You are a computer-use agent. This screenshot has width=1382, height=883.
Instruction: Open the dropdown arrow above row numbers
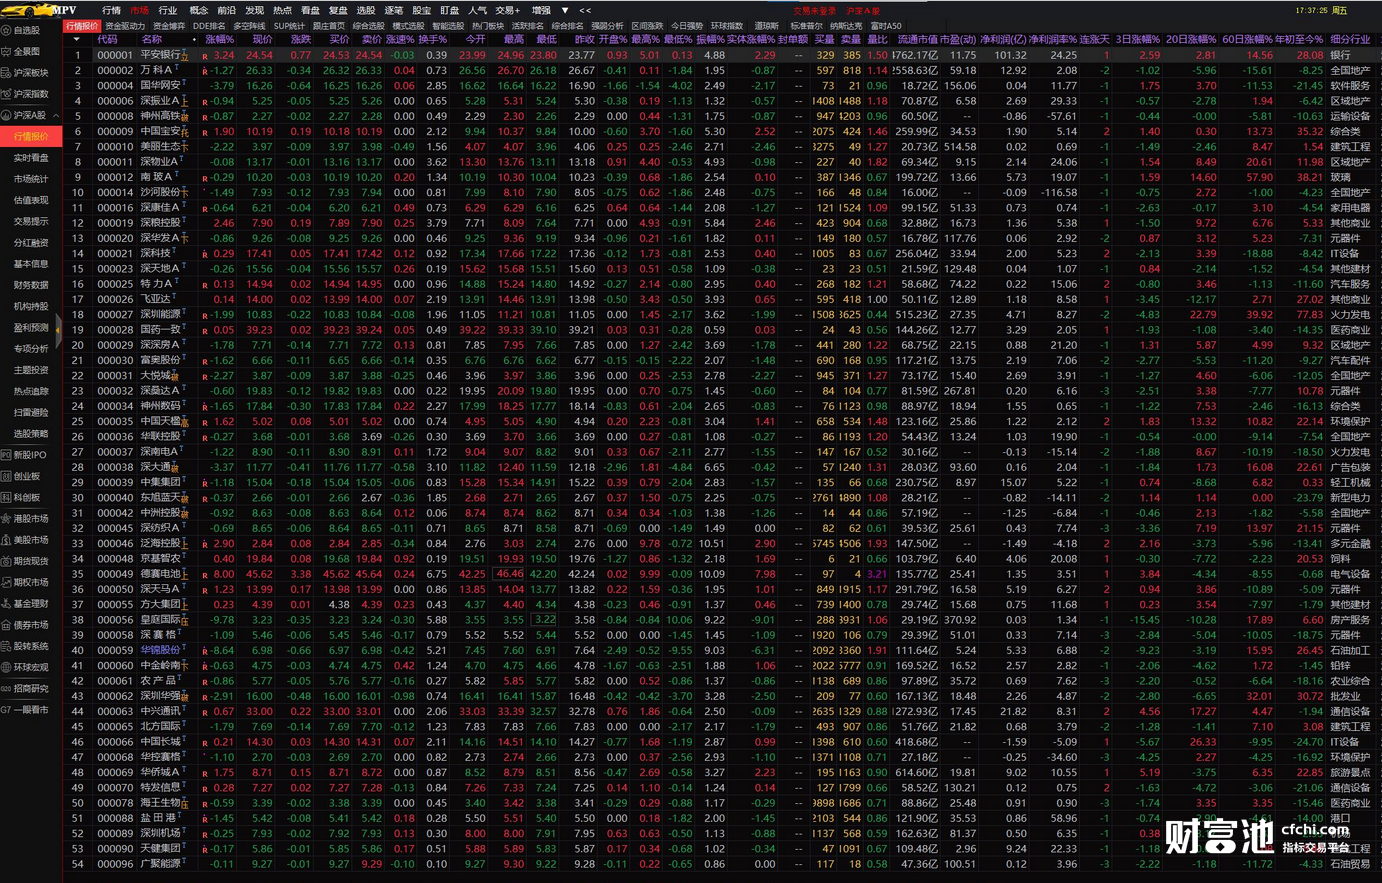point(77,40)
